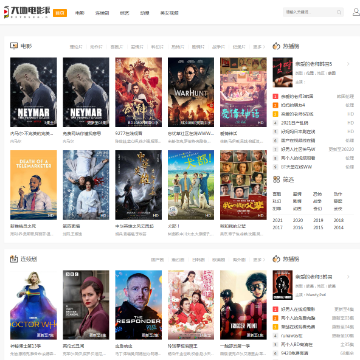This screenshot has width=360, height=360.
Task: Filter by year 2021
Action: [277, 220]
